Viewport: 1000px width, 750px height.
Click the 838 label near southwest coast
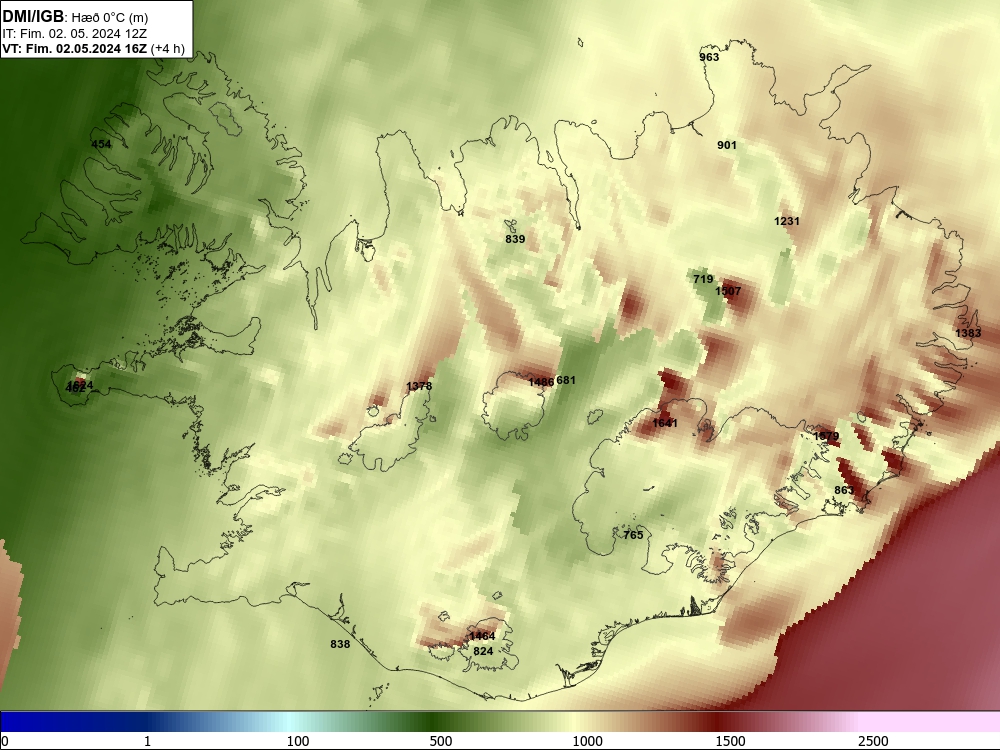[x=340, y=645]
